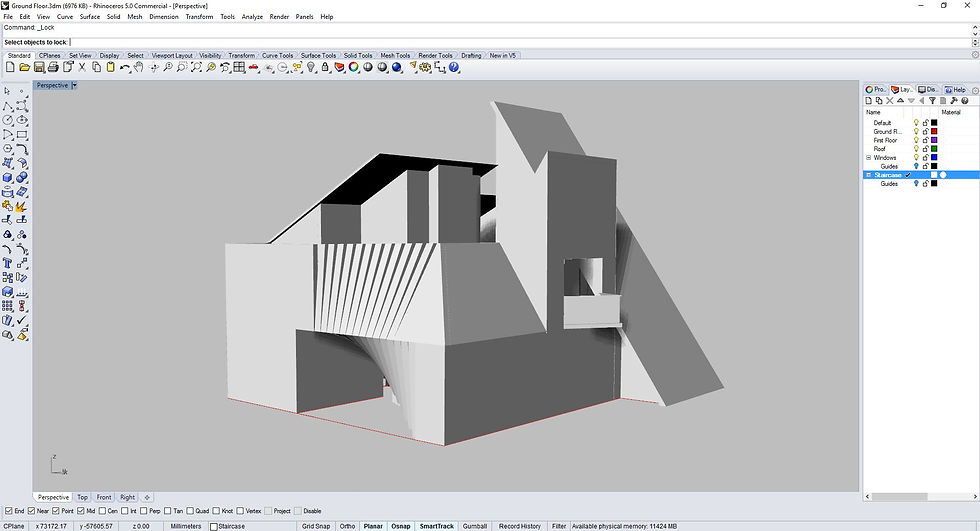Screen dimensions: 980x531
Task: Toggle the End osnap checkbox
Action: click(9, 511)
